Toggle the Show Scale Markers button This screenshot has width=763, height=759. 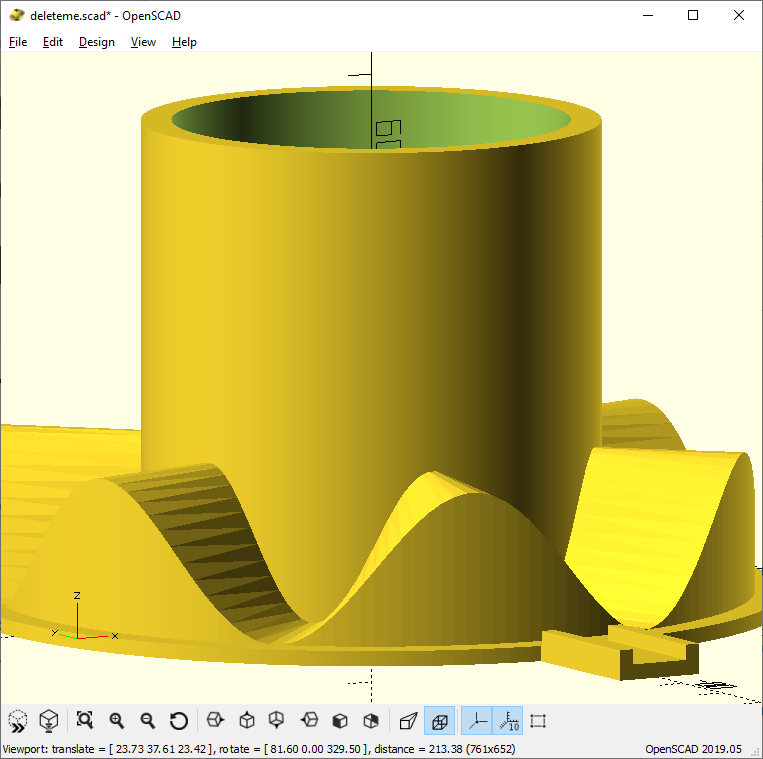coord(508,720)
